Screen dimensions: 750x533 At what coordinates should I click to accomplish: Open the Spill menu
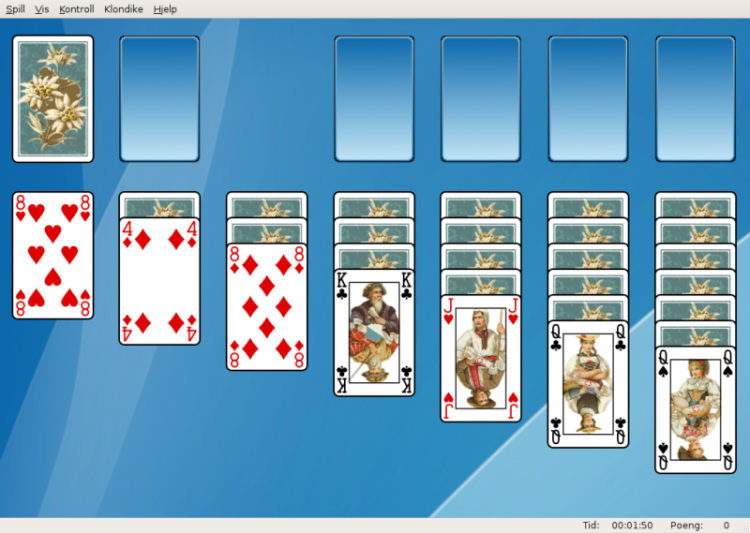pos(15,9)
